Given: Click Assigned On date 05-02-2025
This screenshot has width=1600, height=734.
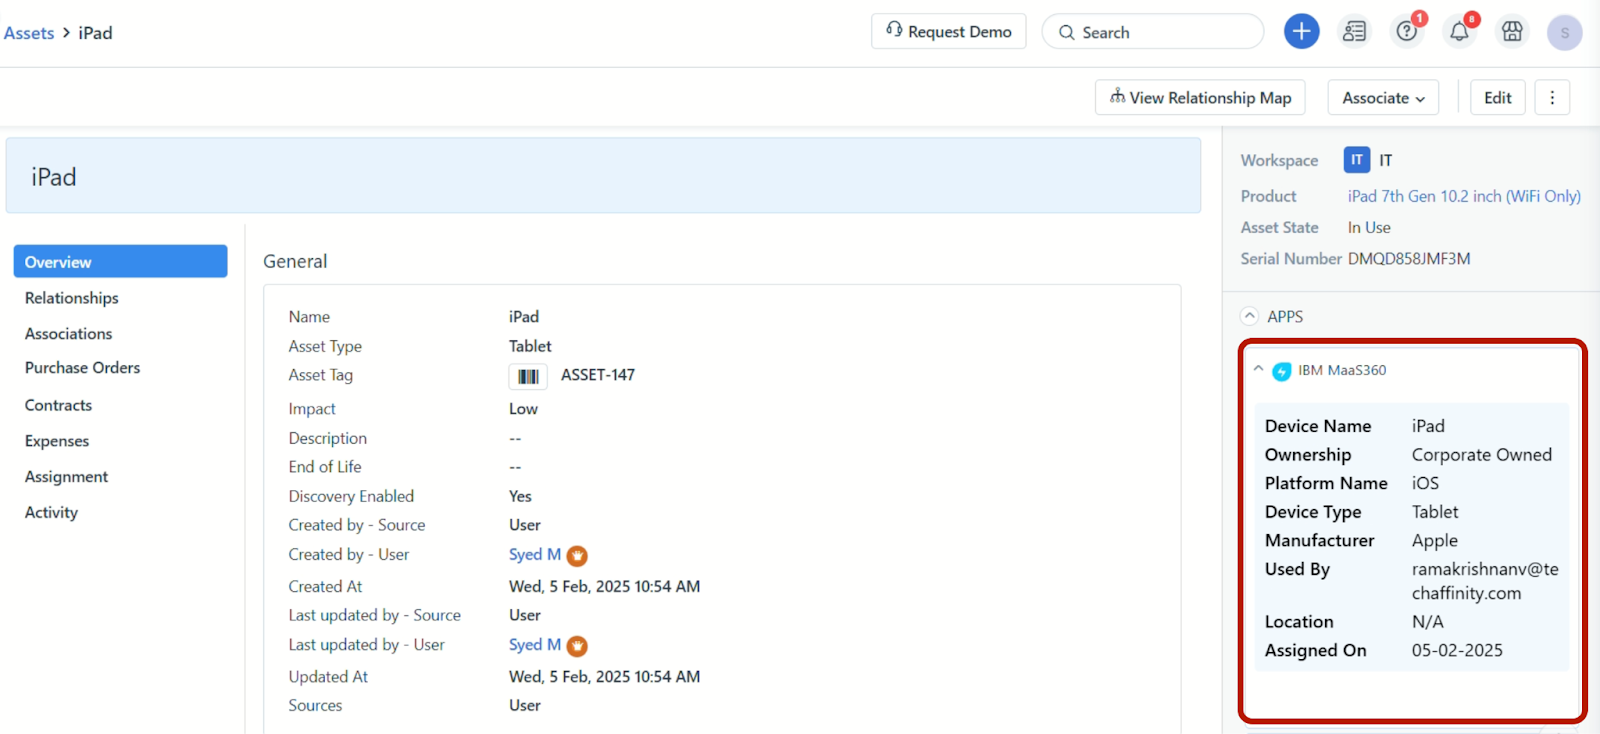Looking at the screenshot, I should [x=1457, y=650].
